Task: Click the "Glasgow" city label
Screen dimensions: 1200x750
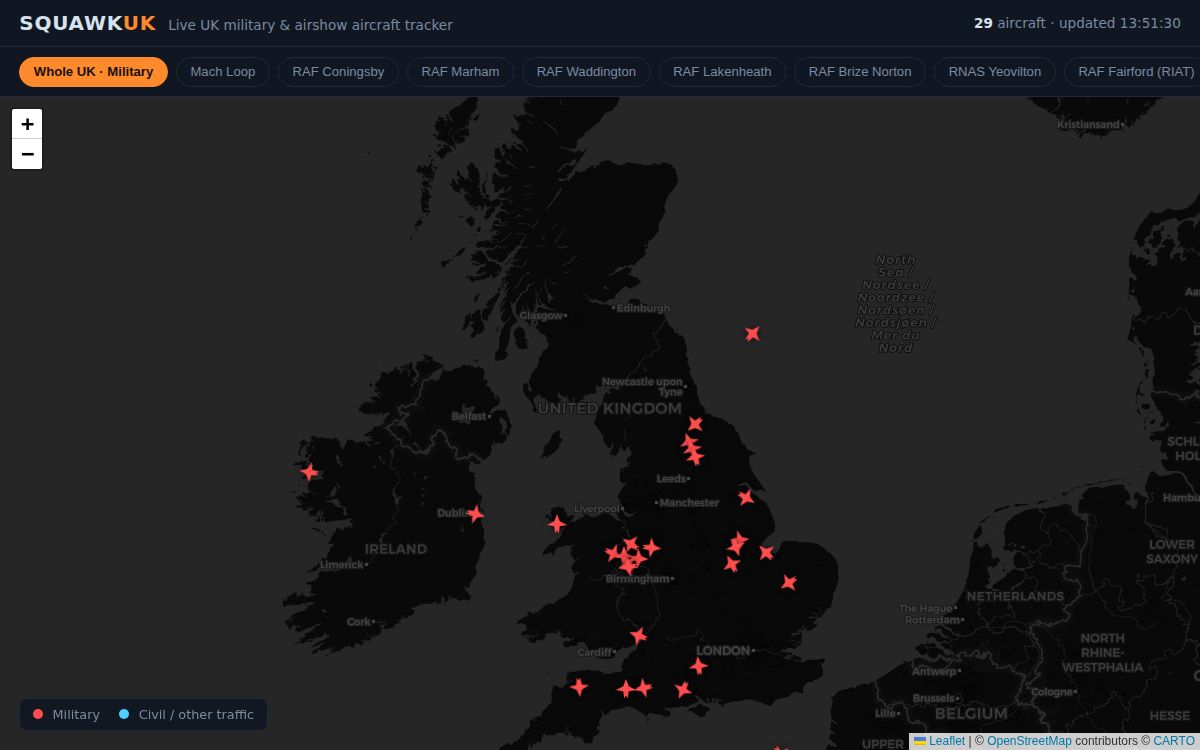Action: [x=541, y=315]
